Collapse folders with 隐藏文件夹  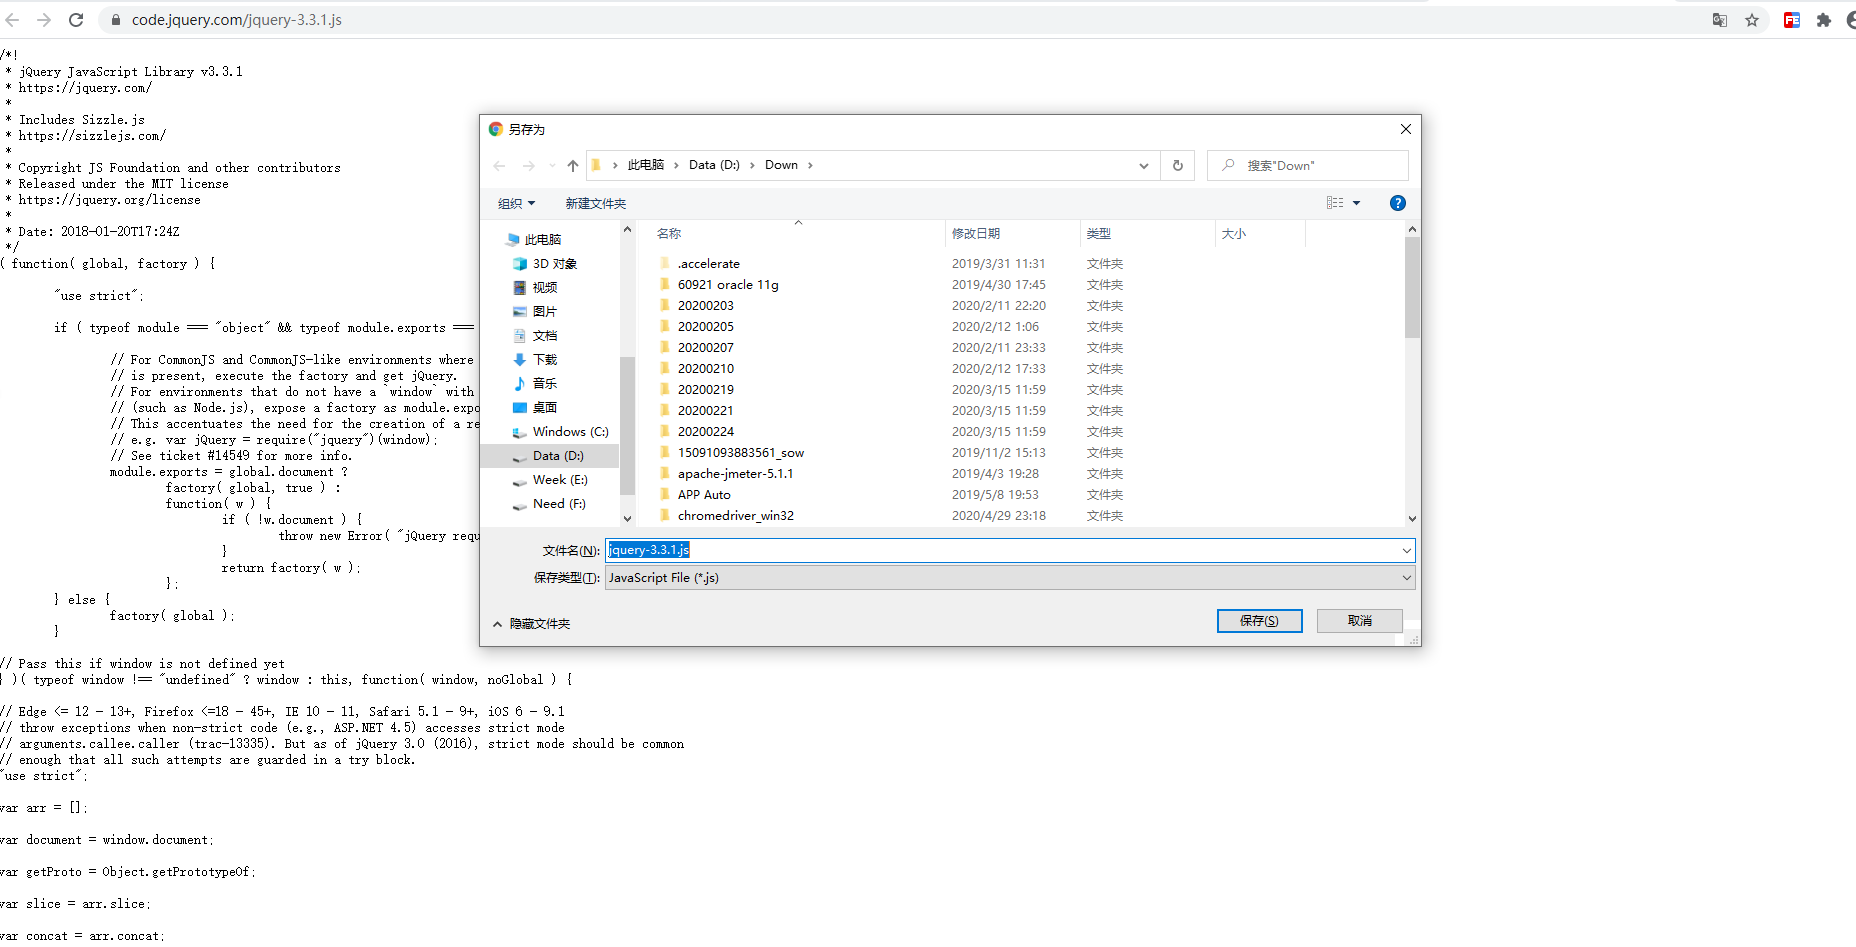pyautogui.click(x=531, y=624)
